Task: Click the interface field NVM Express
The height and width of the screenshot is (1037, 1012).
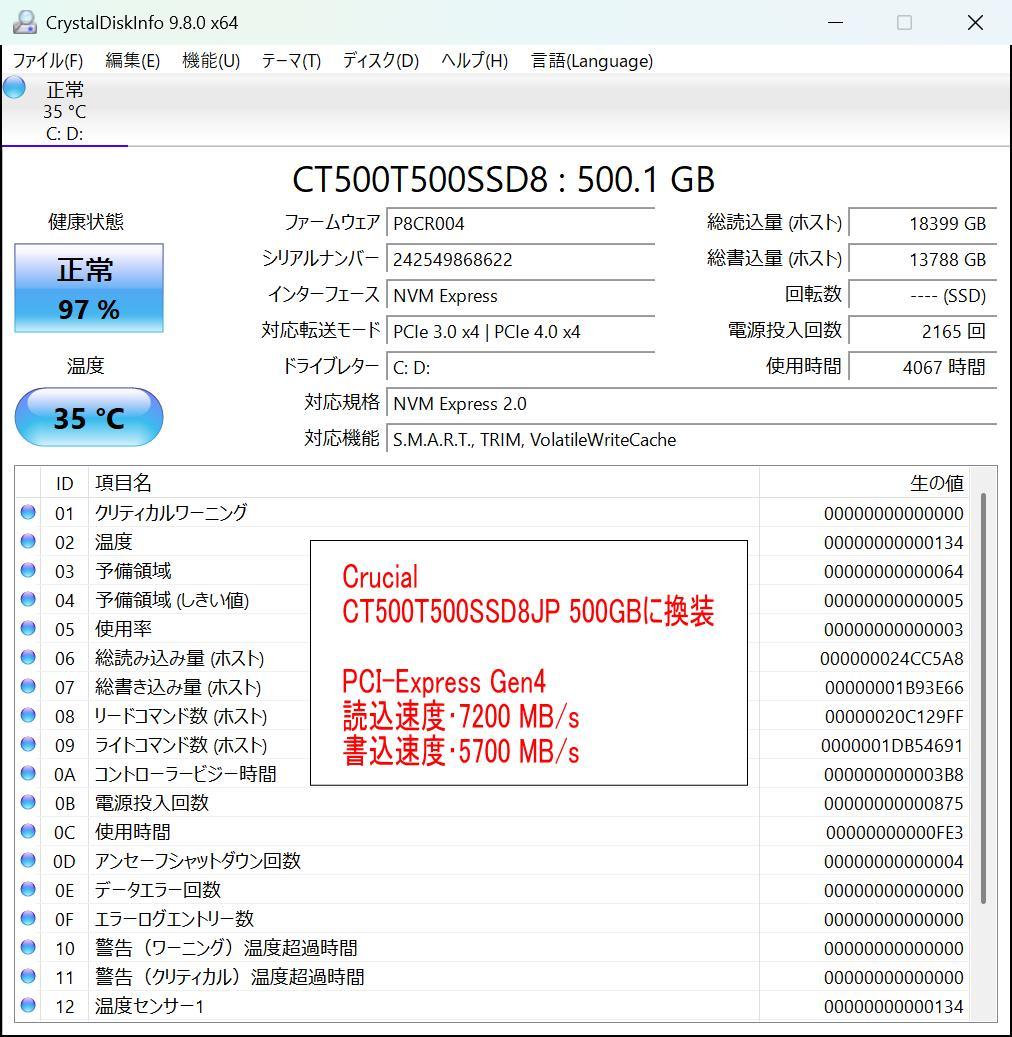Action: [521, 296]
